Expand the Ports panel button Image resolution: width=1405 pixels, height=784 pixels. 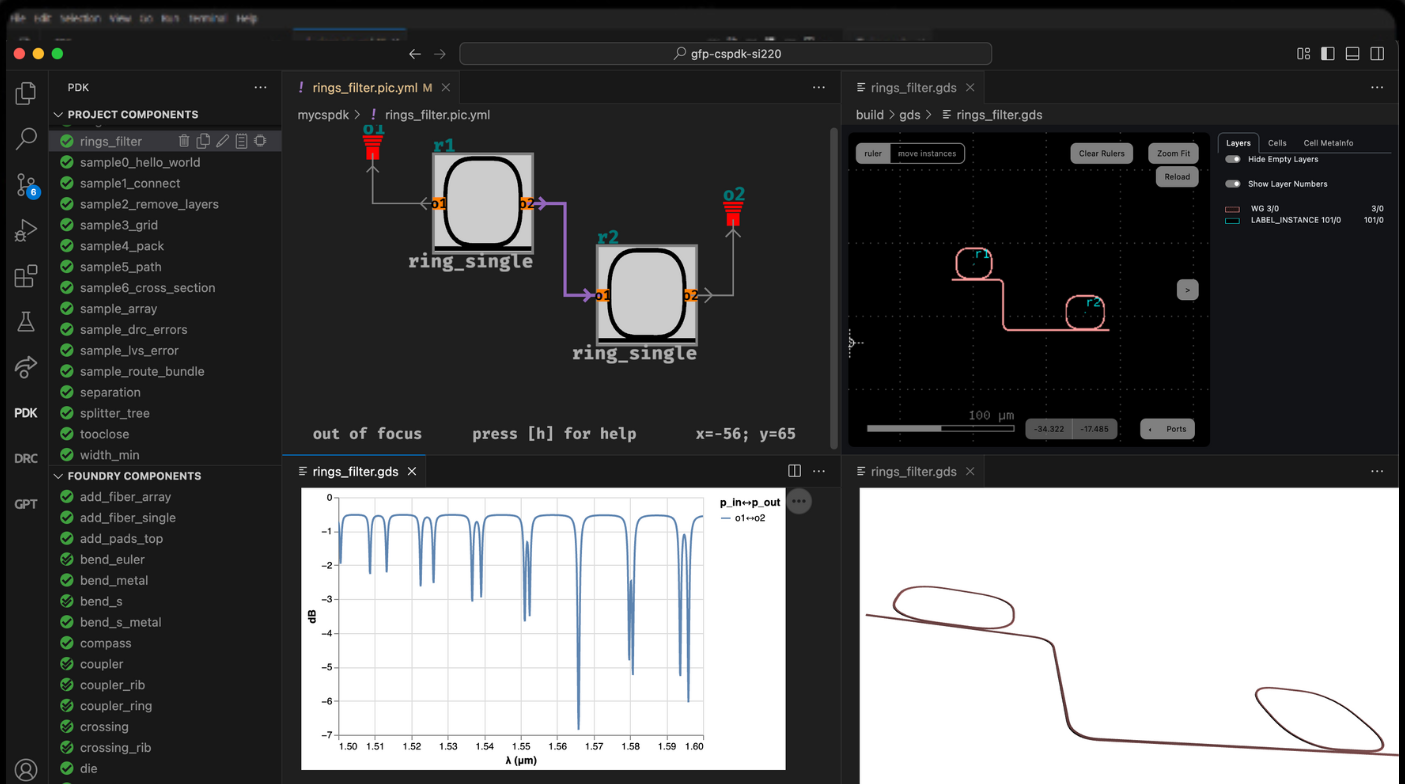[1167, 429]
